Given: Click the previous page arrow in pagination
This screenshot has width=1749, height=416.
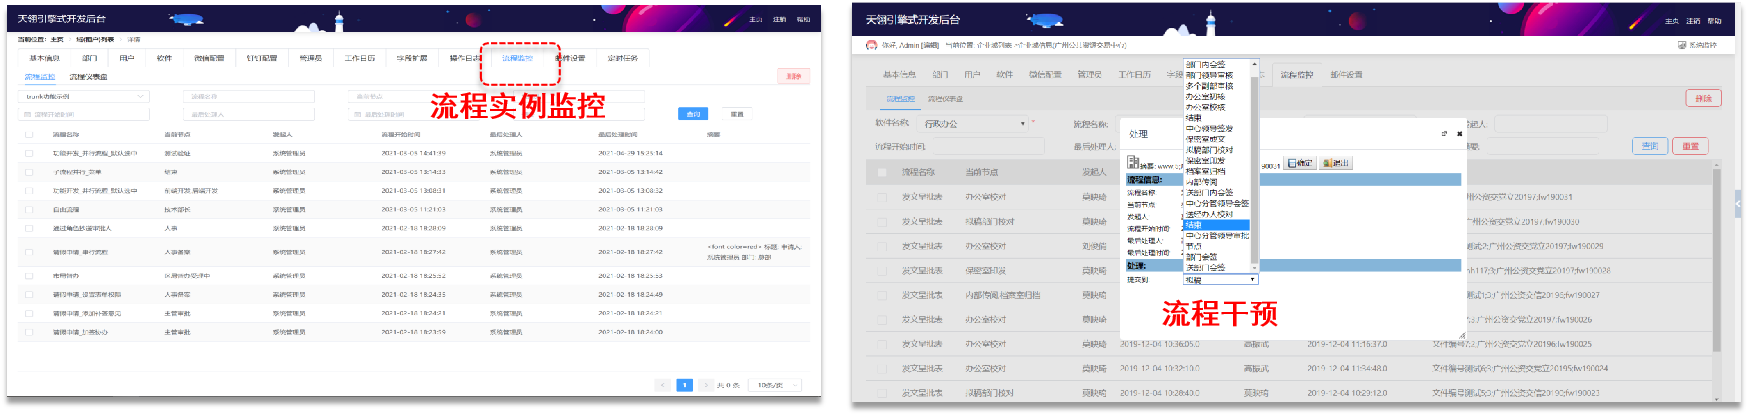Looking at the screenshot, I should pyautogui.click(x=663, y=385).
